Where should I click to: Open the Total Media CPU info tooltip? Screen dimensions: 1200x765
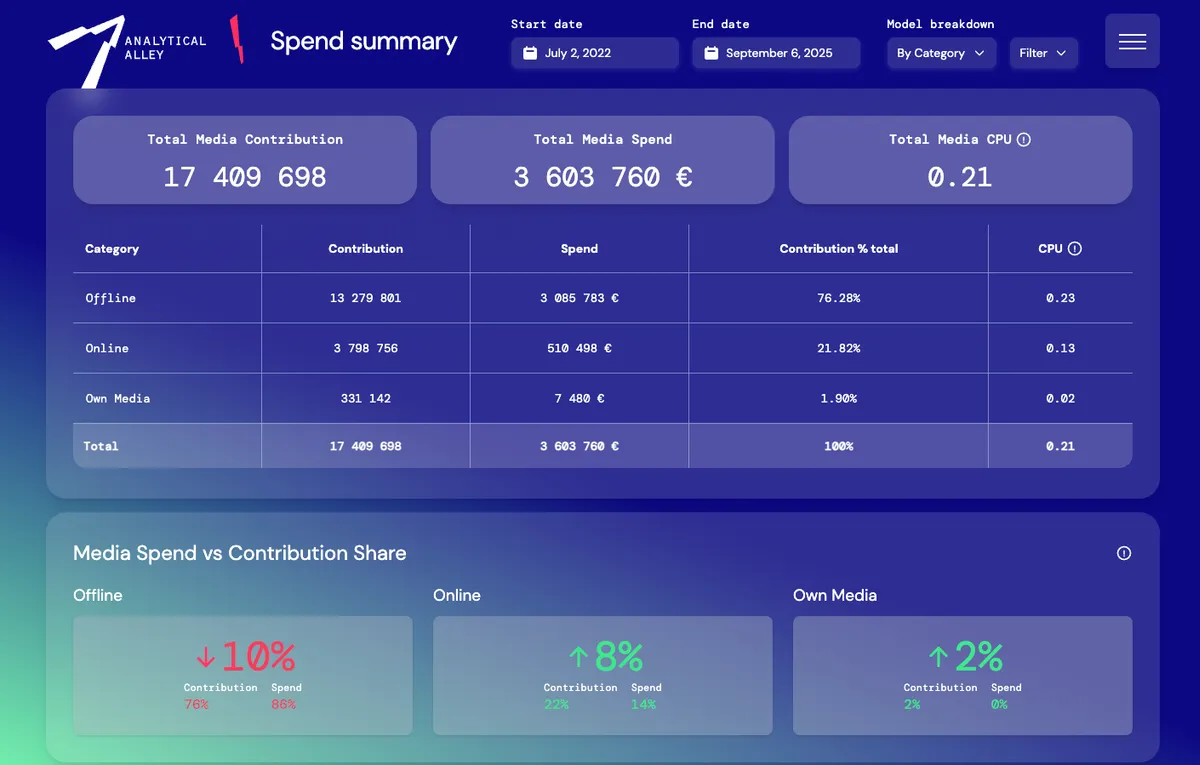click(1023, 140)
